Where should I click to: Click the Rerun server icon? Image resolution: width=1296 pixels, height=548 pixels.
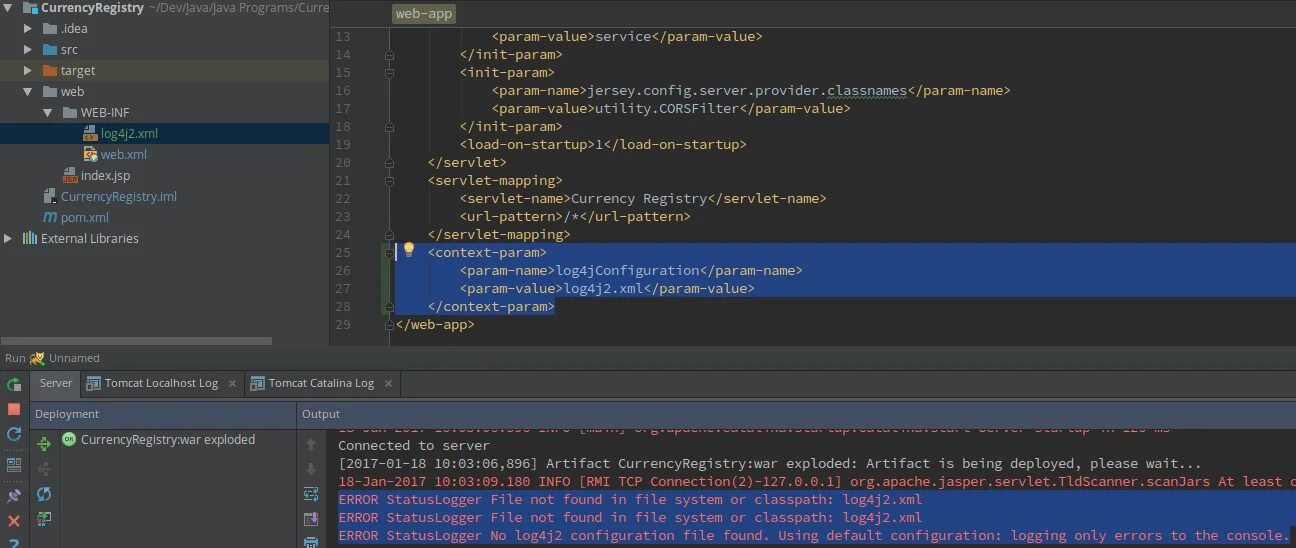14,385
